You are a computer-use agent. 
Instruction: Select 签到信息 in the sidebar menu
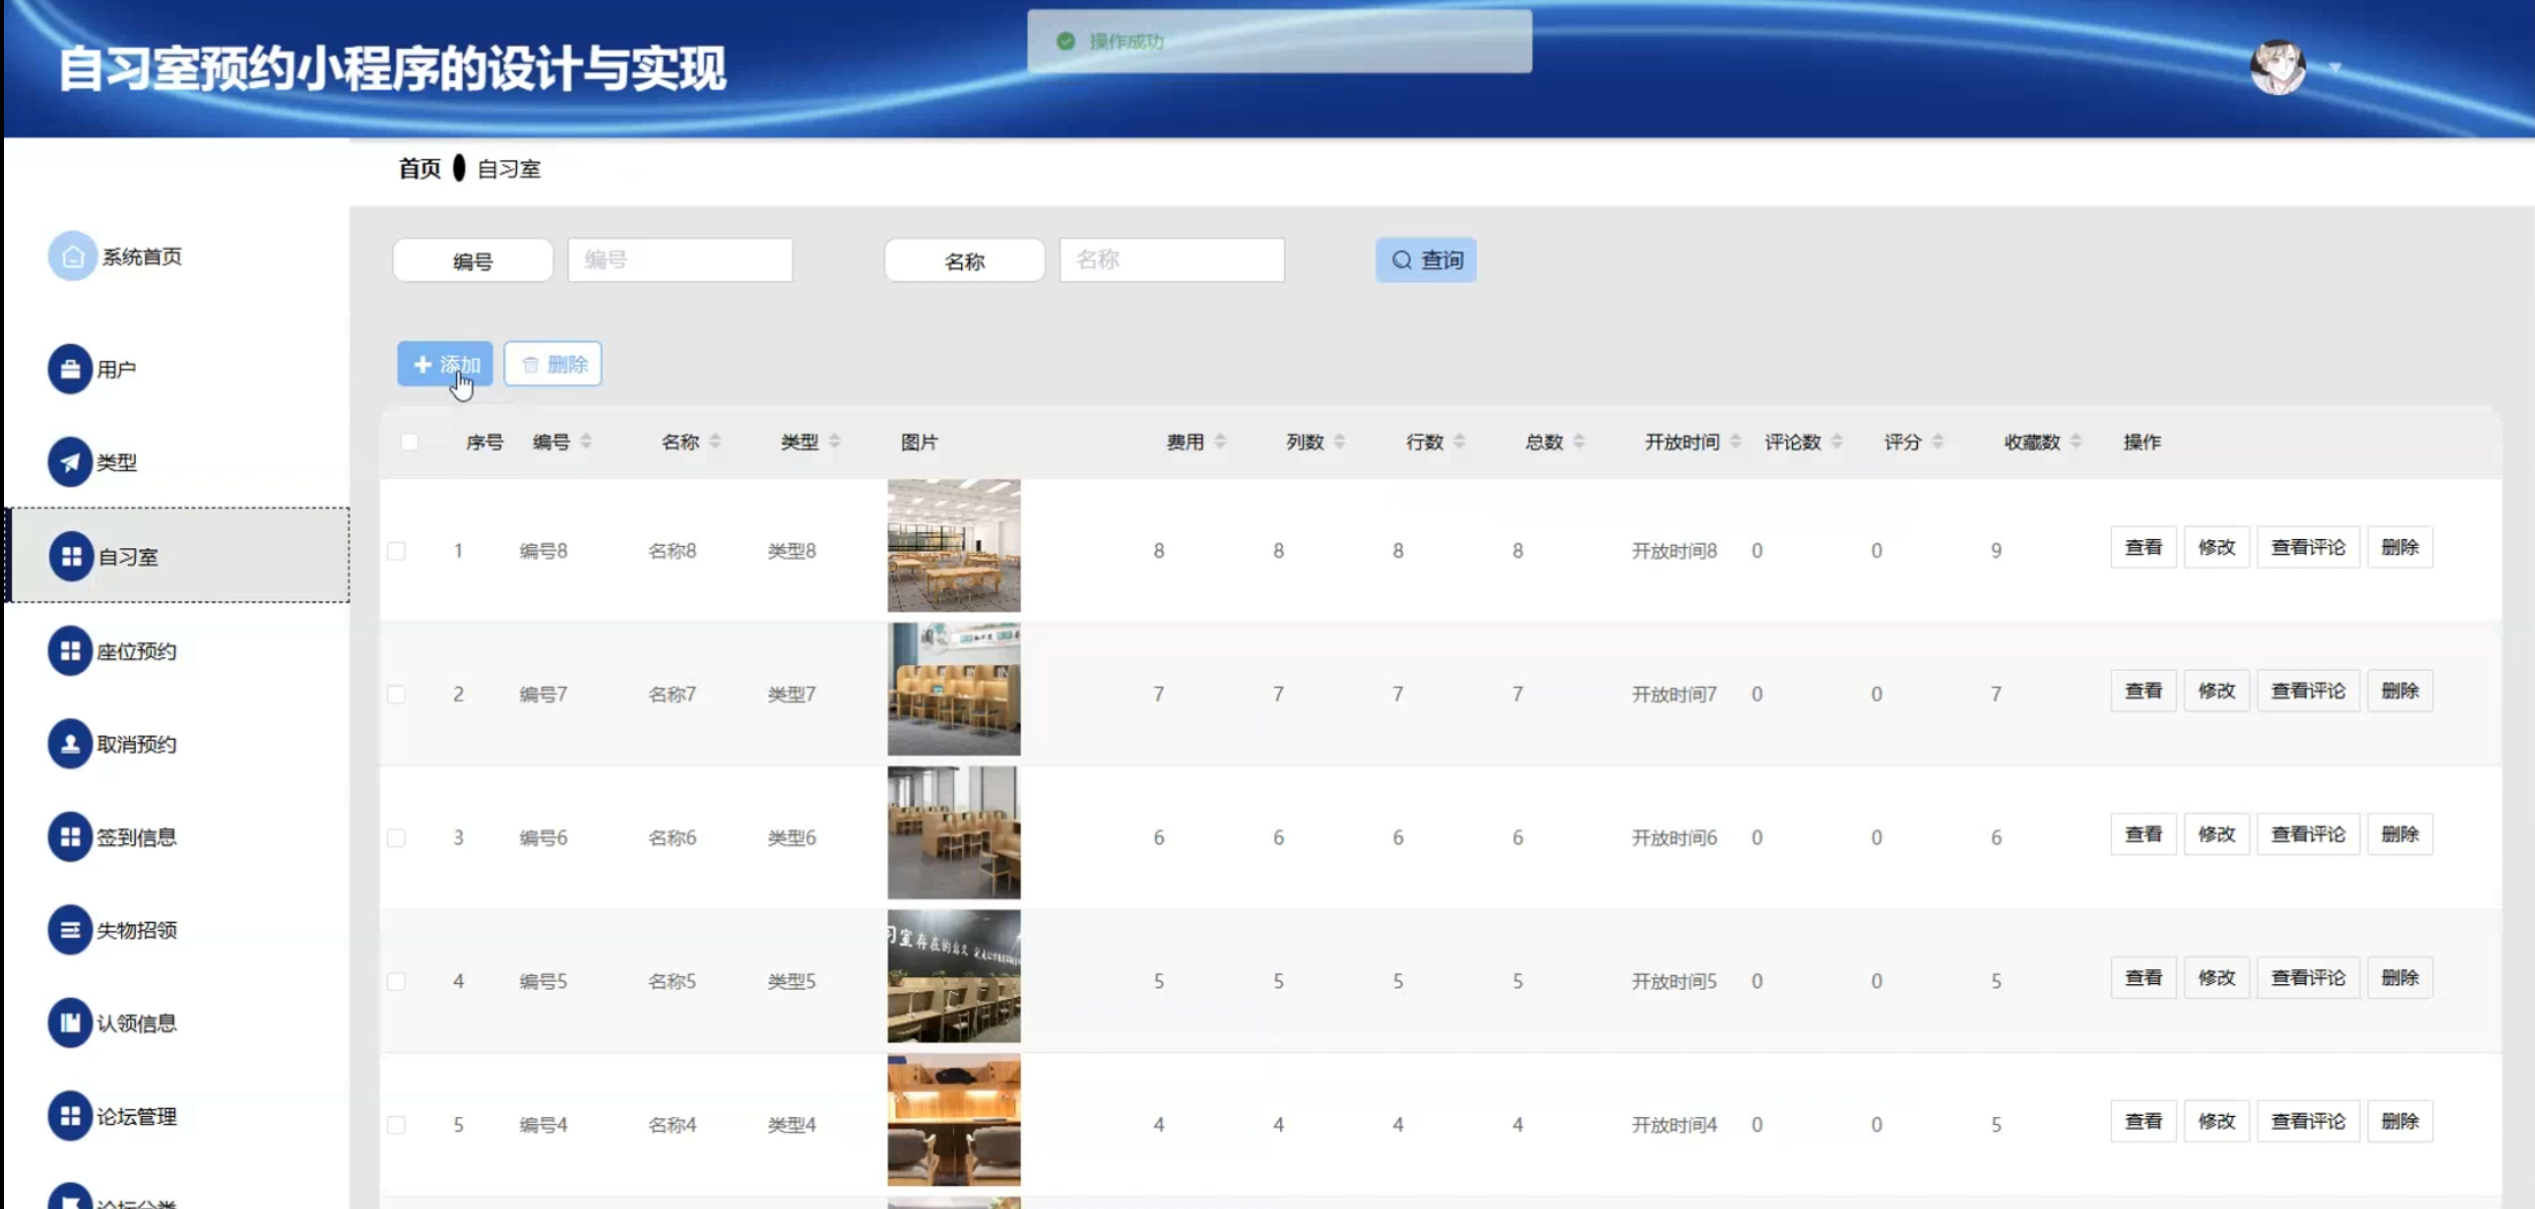coord(136,837)
